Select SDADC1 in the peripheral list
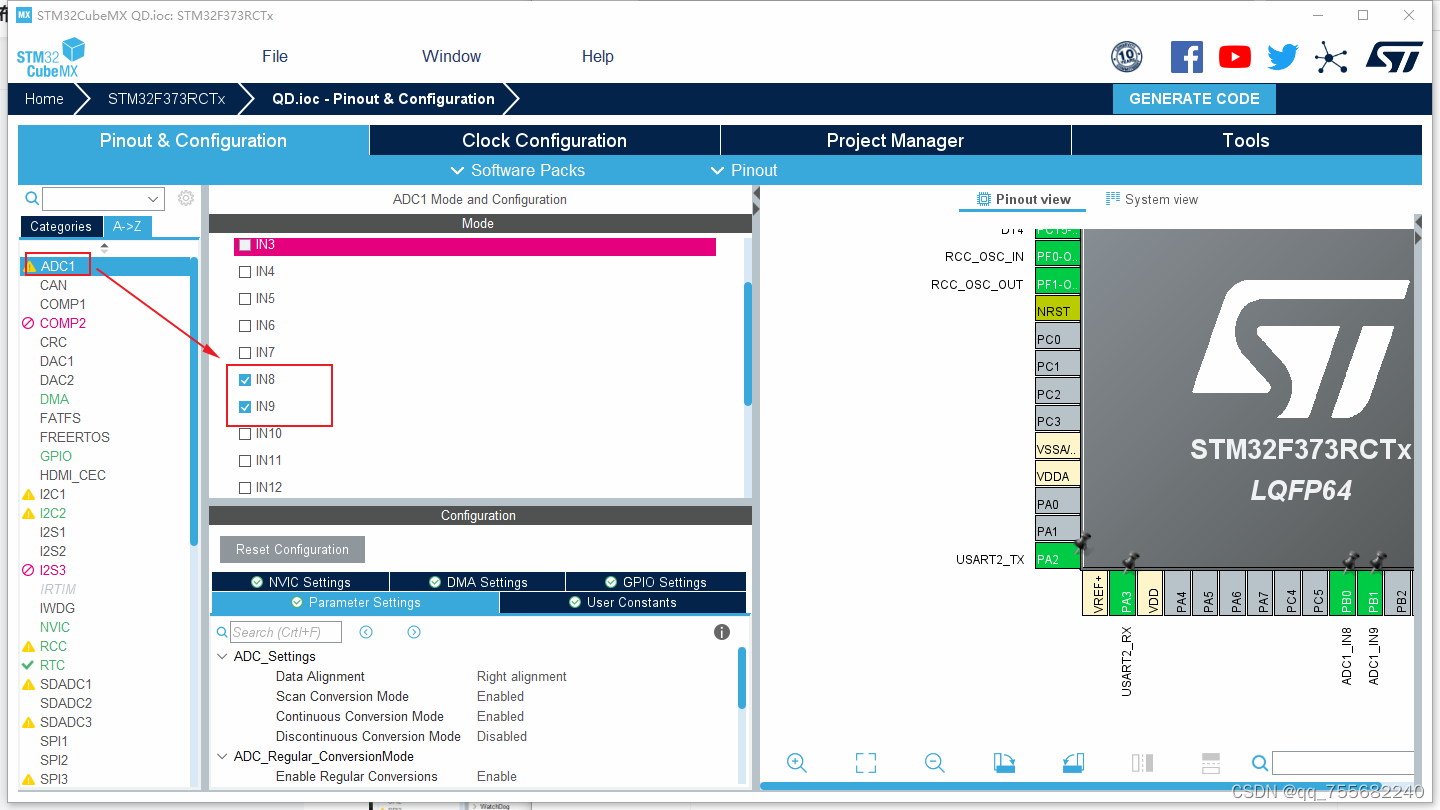 [x=66, y=684]
